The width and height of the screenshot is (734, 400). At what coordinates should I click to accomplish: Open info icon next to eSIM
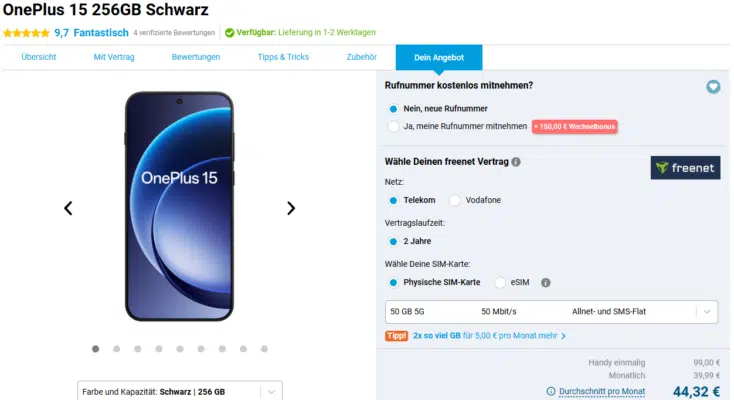[545, 282]
